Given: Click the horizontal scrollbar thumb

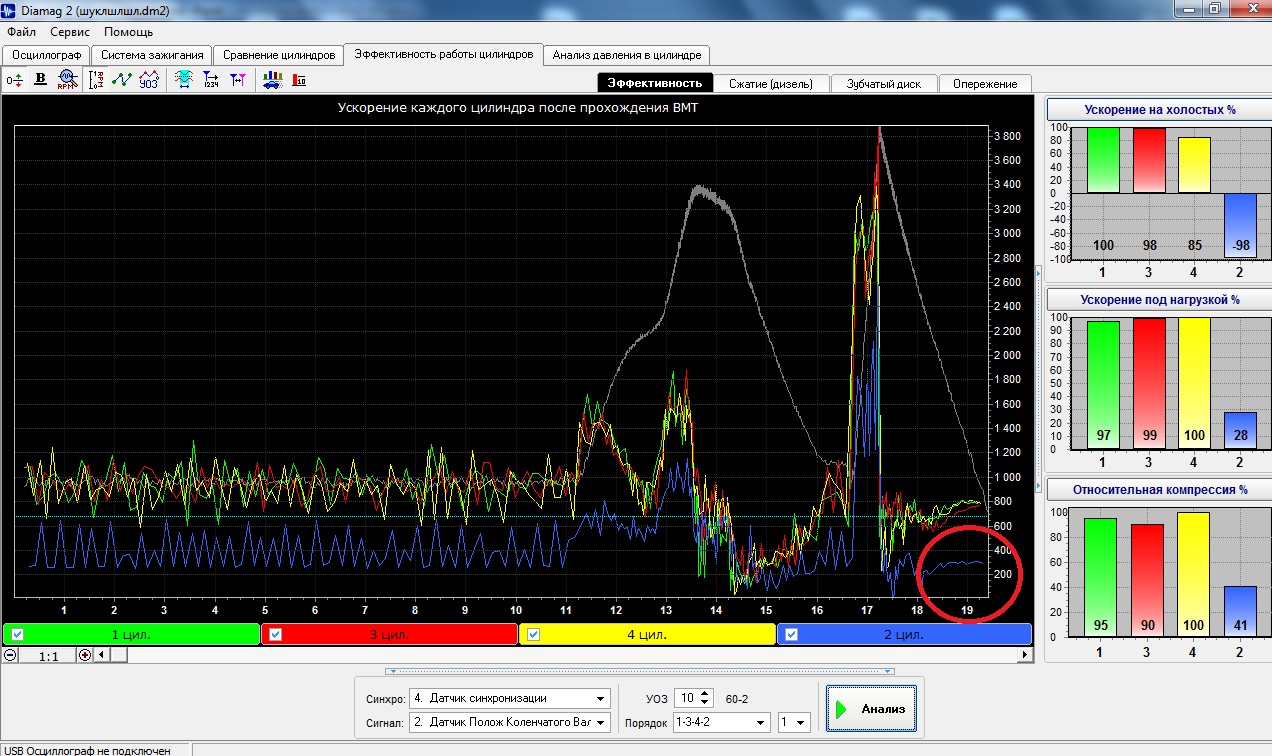Looking at the screenshot, I should coord(118,655).
